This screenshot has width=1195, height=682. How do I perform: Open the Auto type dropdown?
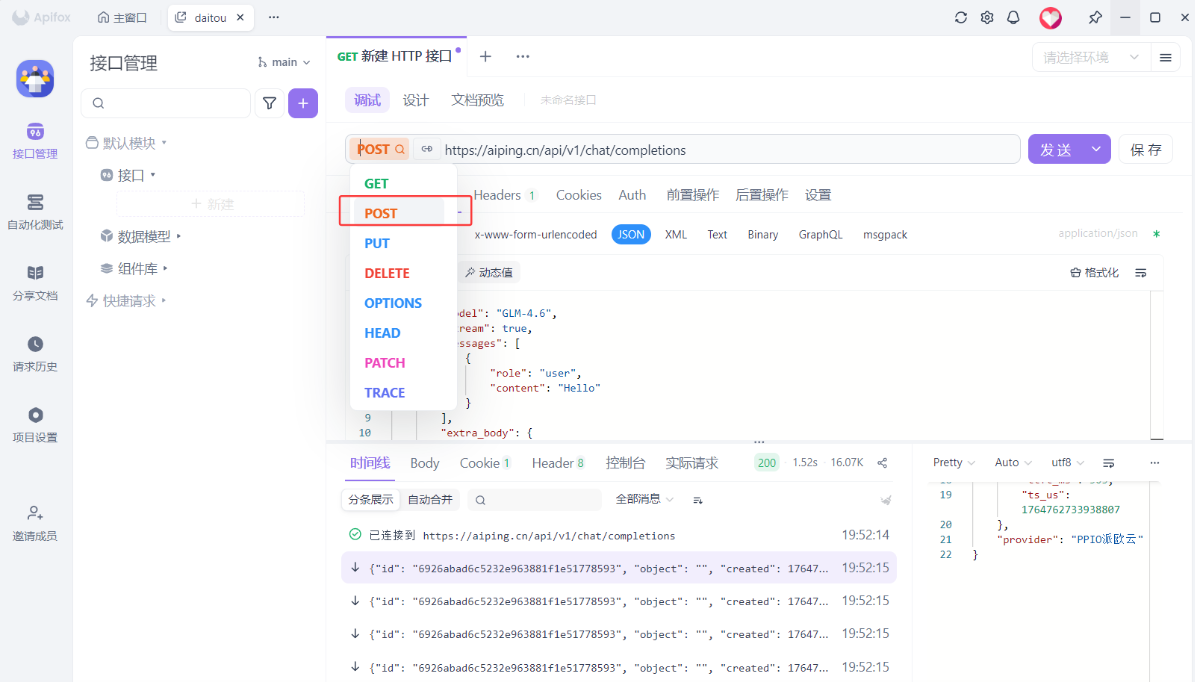coord(1013,463)
